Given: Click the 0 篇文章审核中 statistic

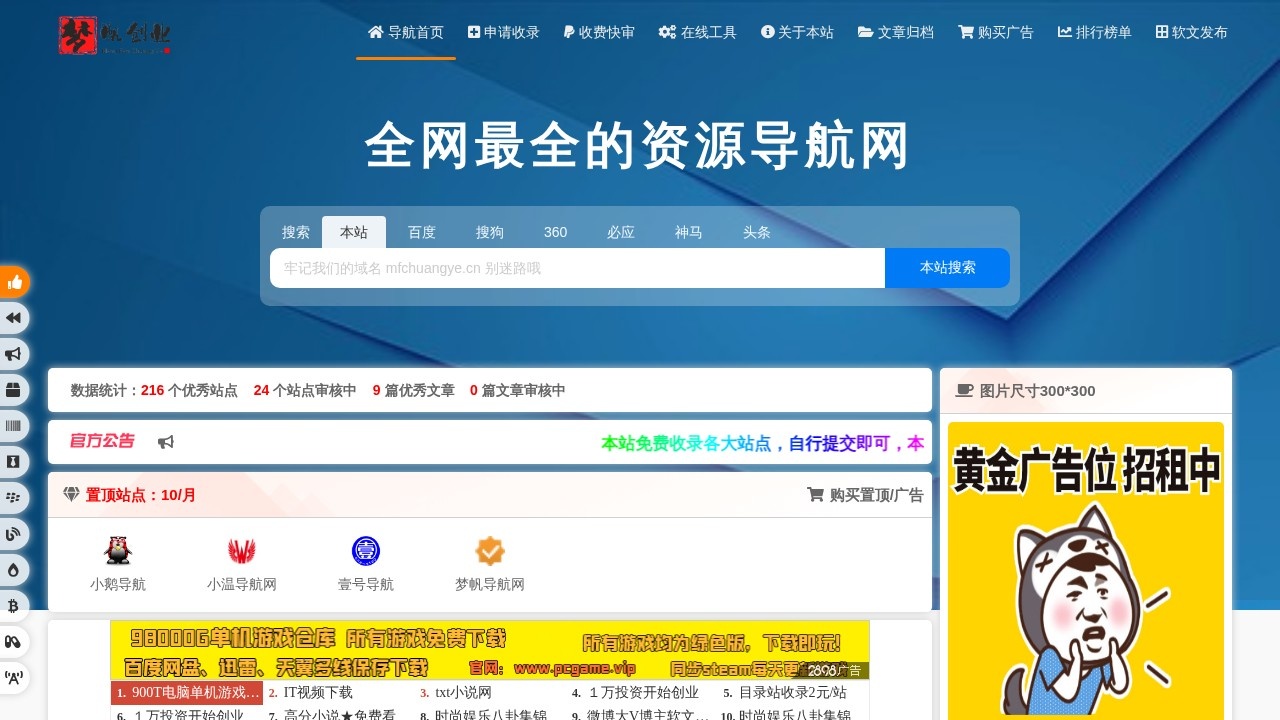Looking at the screenshot, I should (518, 390).
